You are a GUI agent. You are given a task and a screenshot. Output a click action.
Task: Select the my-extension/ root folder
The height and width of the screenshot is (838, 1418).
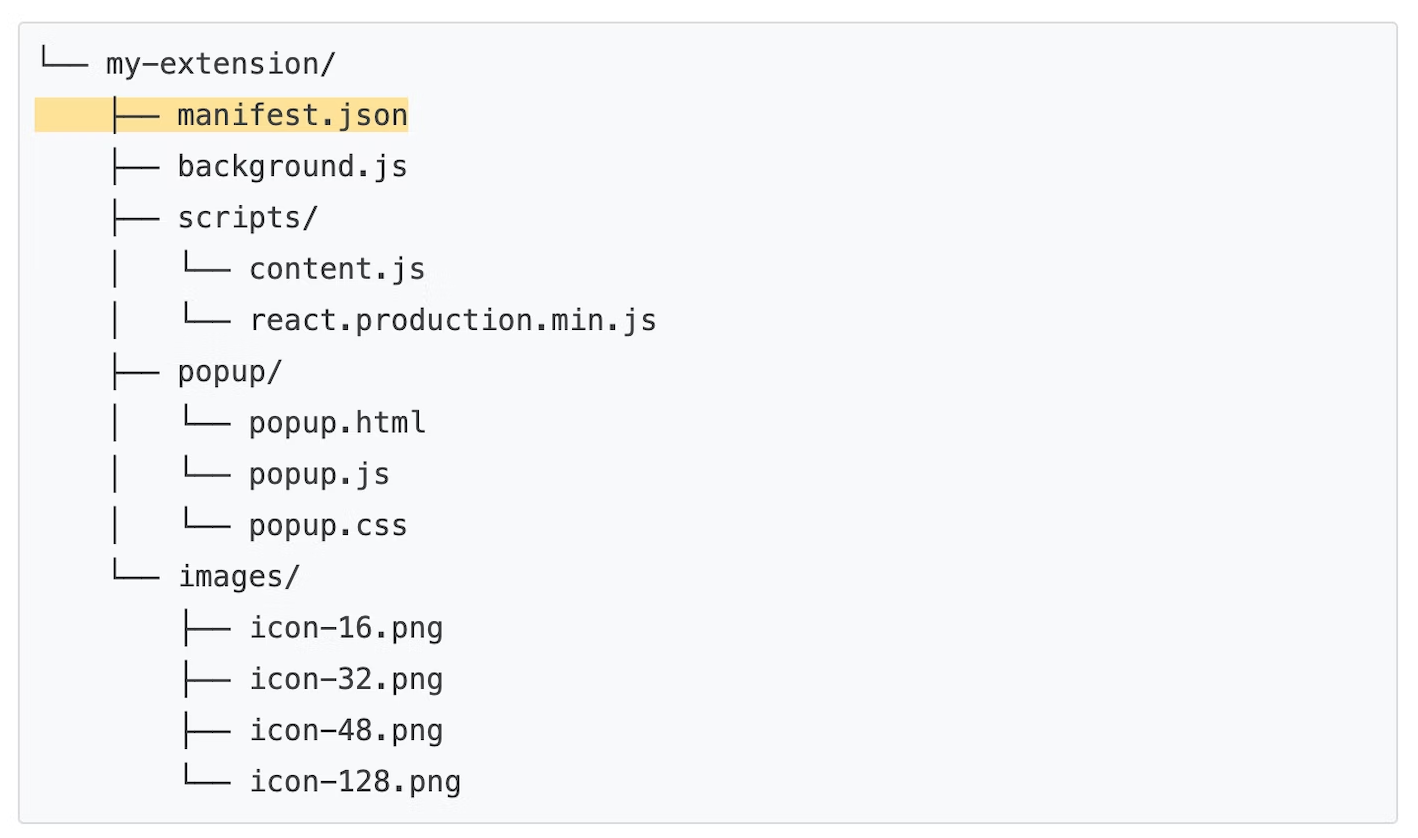click(x=220, y=64)
